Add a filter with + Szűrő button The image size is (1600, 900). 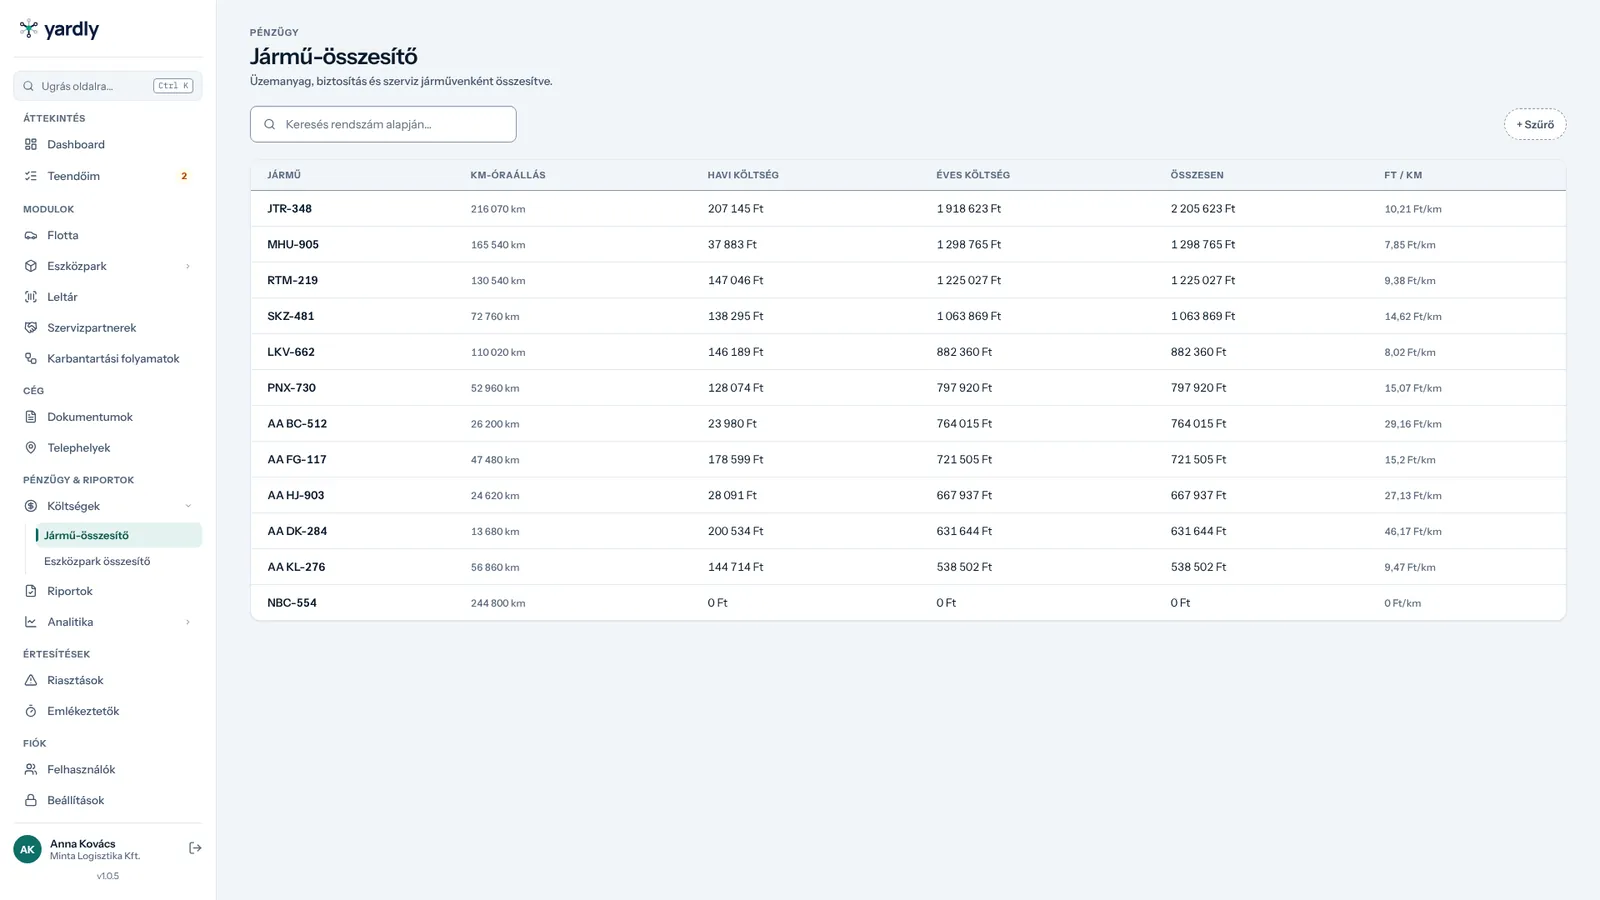click(1535, 124)
